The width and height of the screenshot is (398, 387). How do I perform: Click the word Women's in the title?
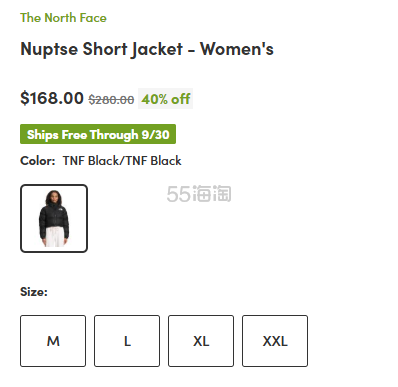click(x=237, y=49)
